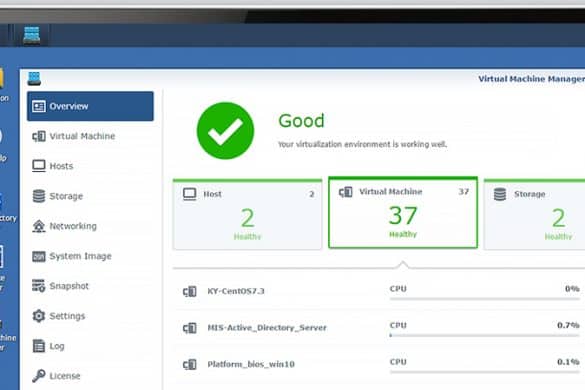Click the KY-CentOS7.3 VM name
585x390 pixels.
coord(236,291)
